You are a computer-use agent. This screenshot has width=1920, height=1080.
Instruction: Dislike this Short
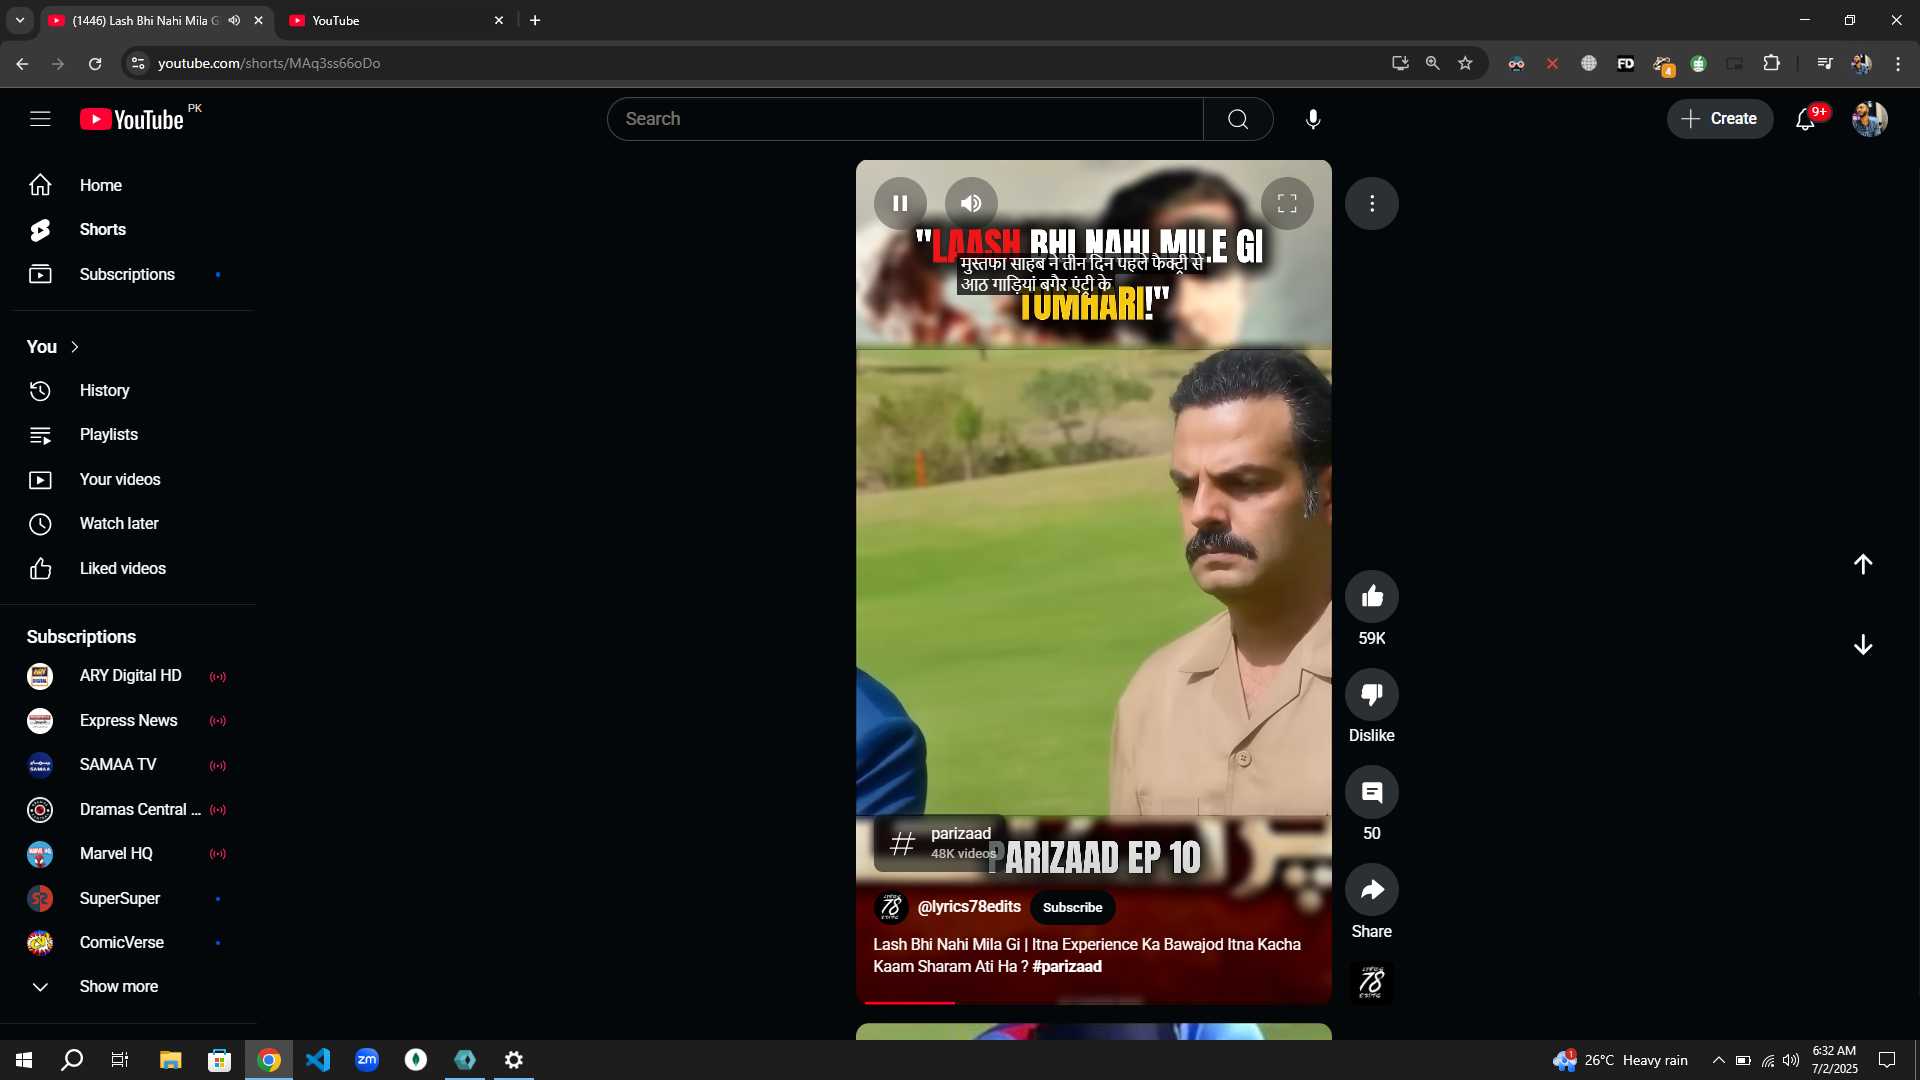tap(1372, 694)
